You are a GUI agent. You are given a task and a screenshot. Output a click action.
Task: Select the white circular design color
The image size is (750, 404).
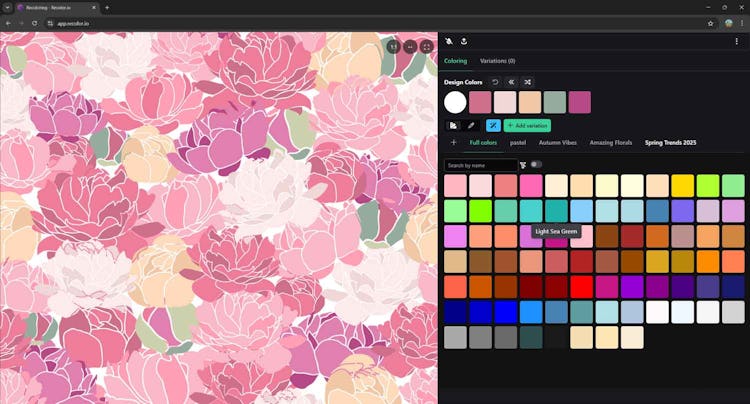pyautogui.click(x=455, y=102)
